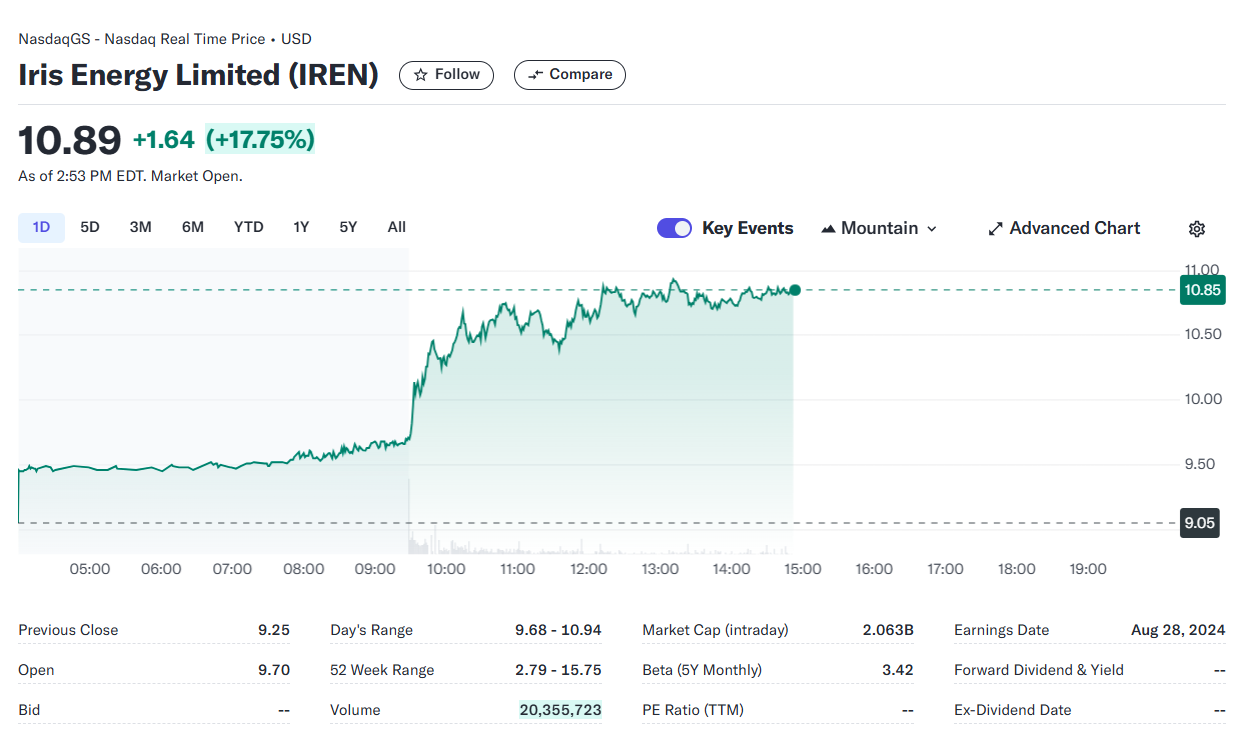The width and height of the screenshot is (1246, 731).
Task: Click the Compare button
Action: click(x=570, y=75)
